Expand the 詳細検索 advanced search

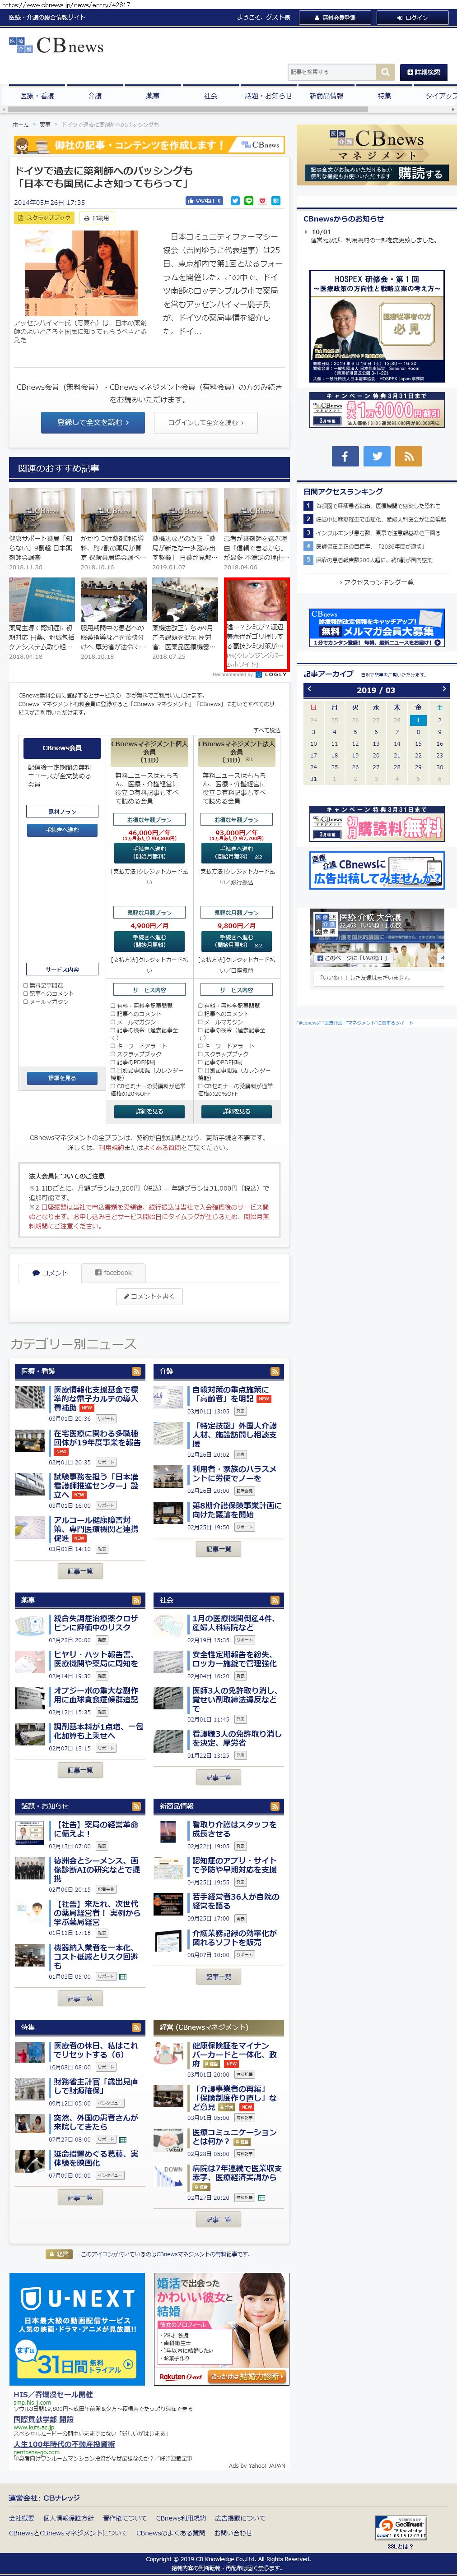(423, 72)
